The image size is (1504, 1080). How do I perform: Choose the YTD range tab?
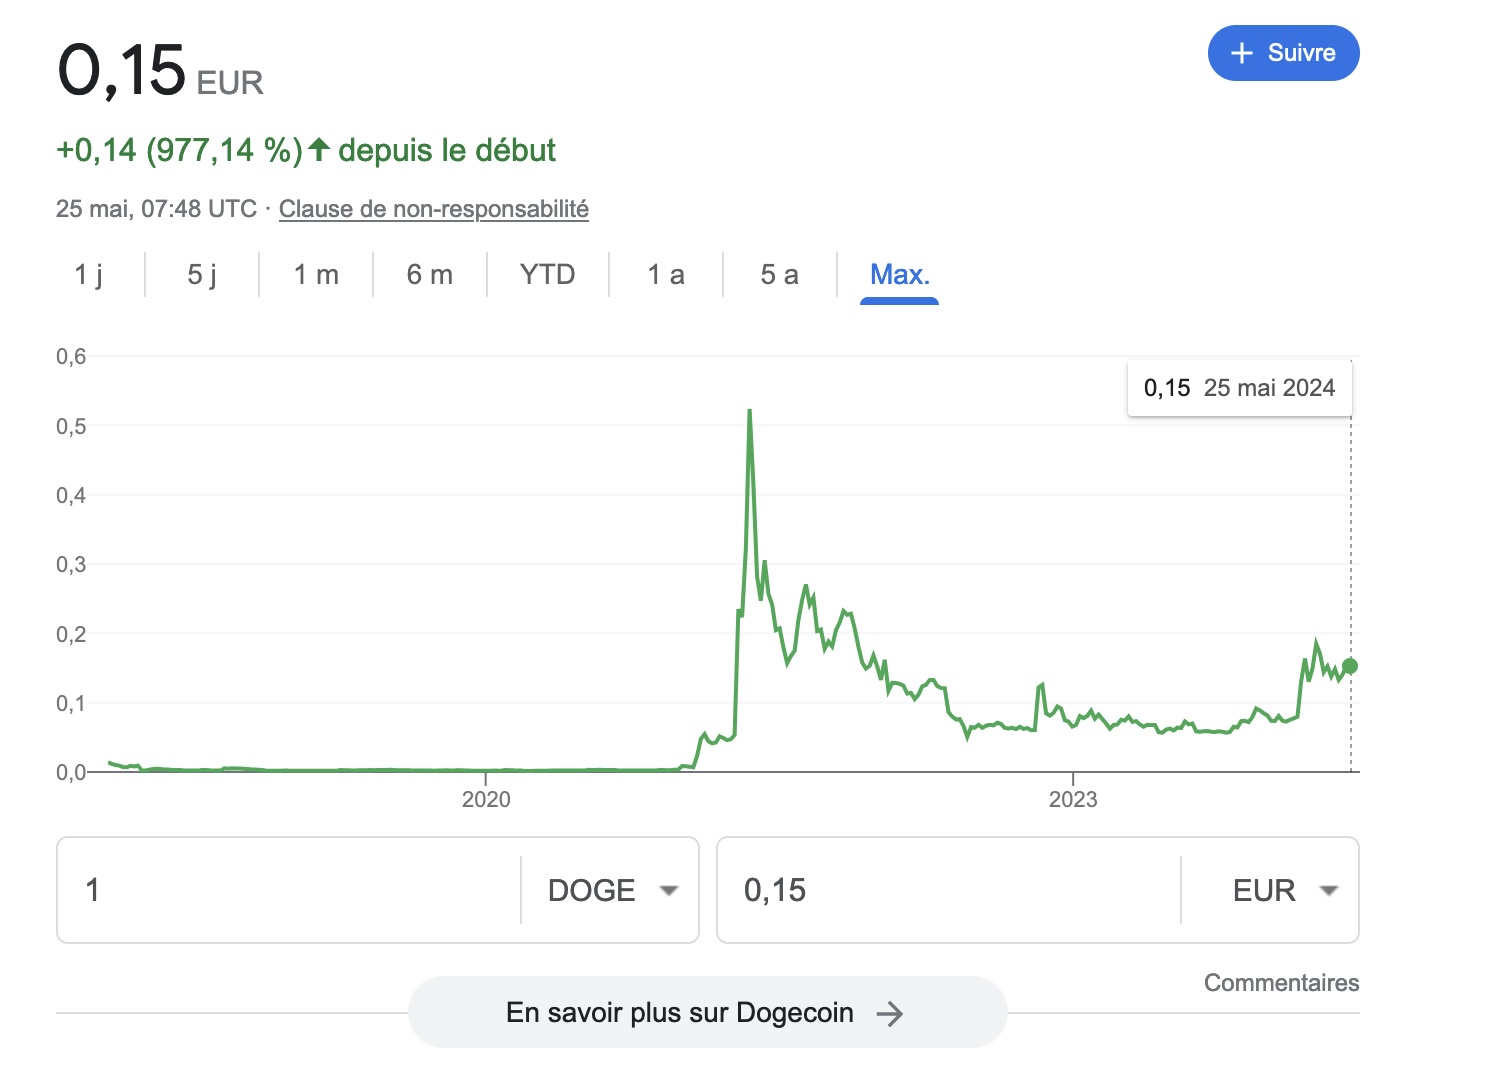point(548,275)
